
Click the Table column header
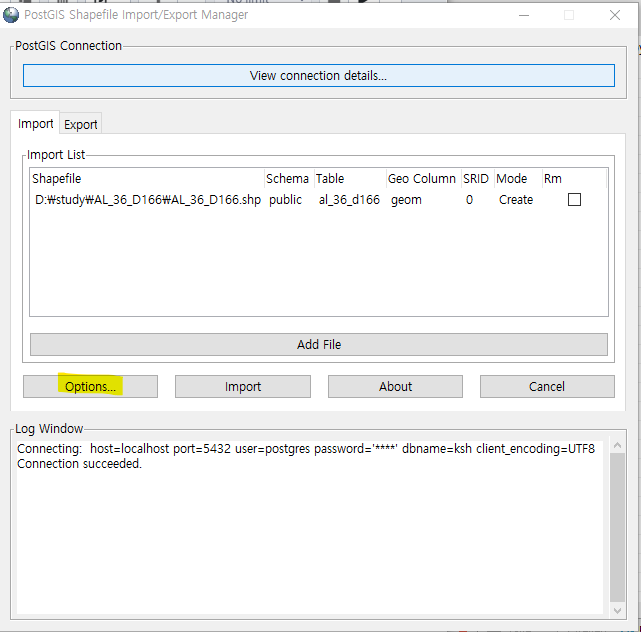[x=350, y=179]
